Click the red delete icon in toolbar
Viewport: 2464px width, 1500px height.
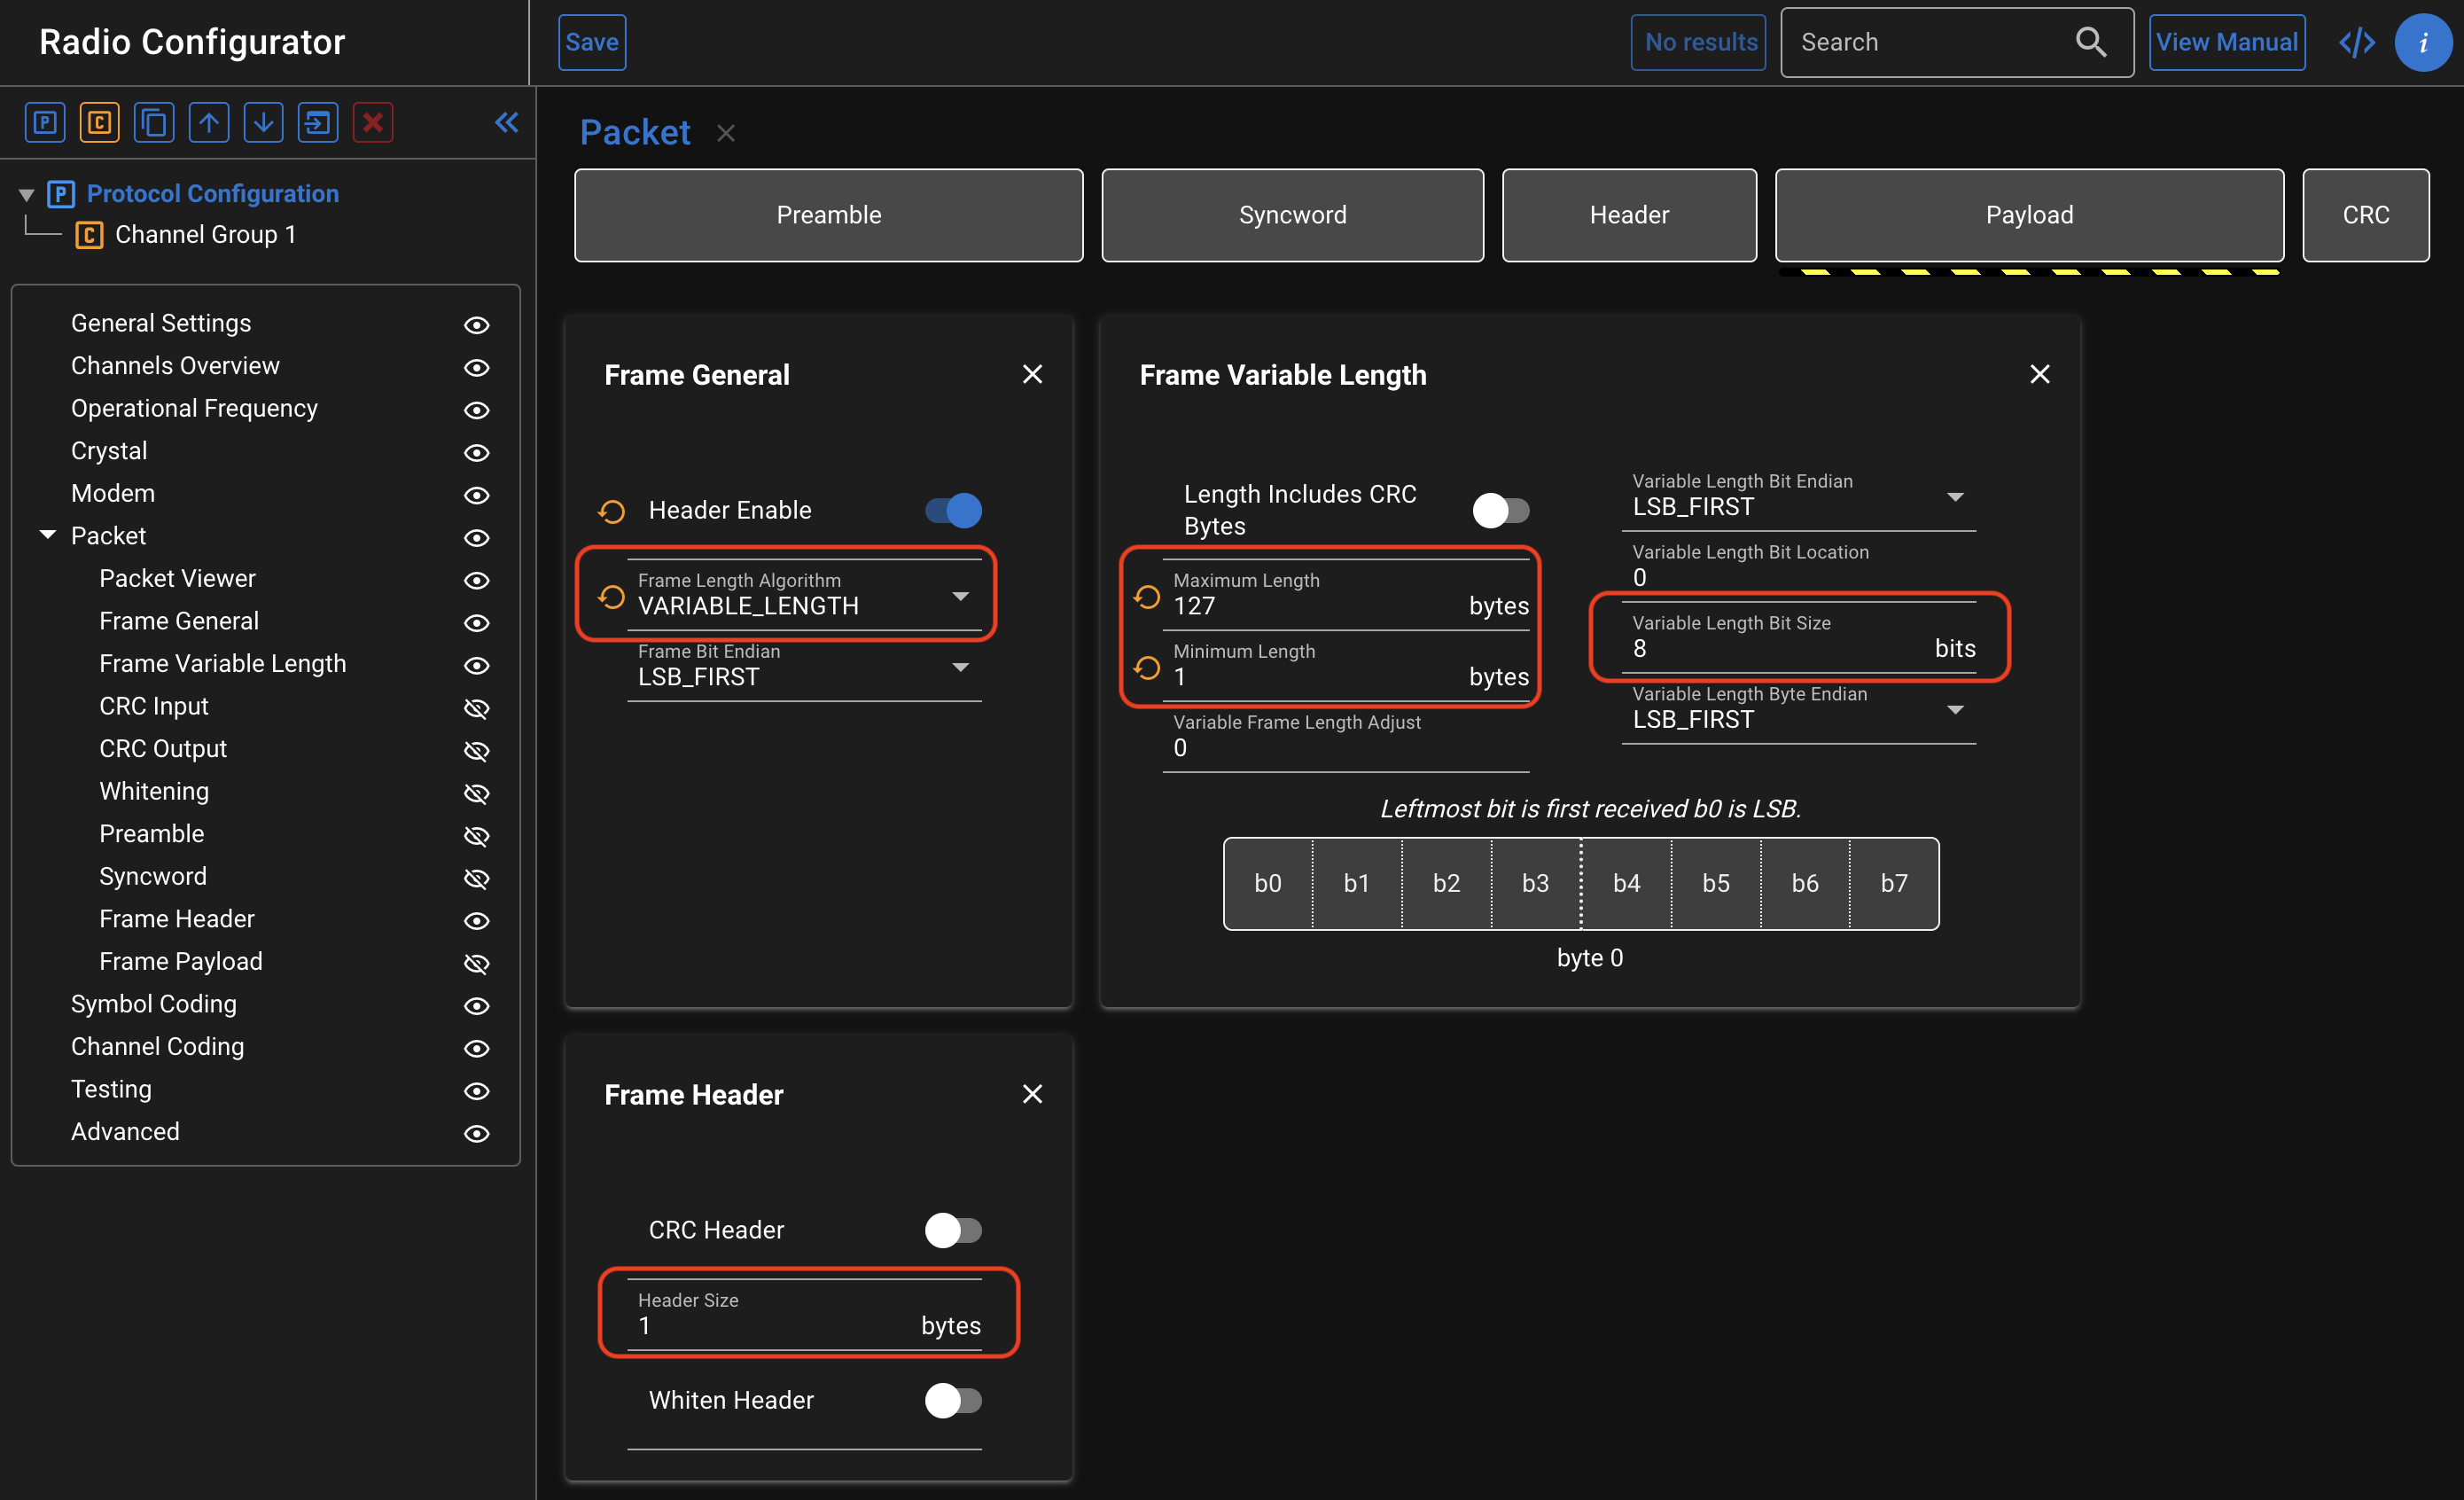point(372,123)
